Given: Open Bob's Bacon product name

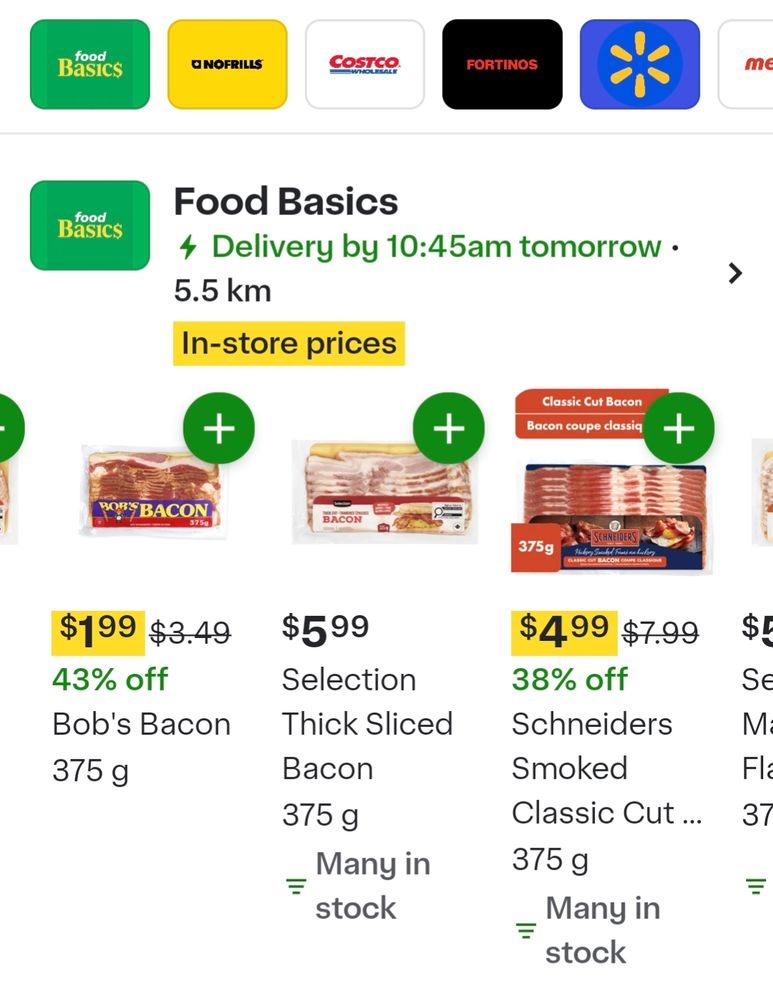Looking at the screenshot, I should [141, 724].
